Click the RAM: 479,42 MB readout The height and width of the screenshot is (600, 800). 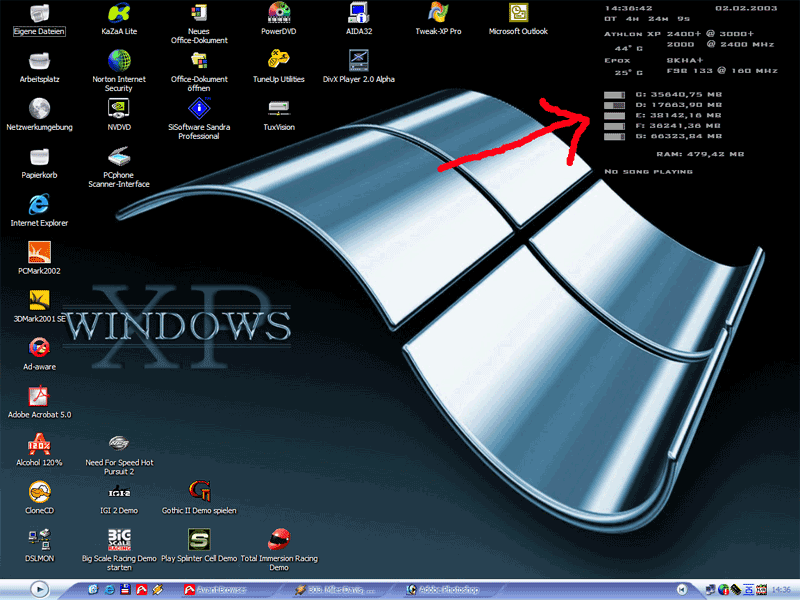(699, 154)
